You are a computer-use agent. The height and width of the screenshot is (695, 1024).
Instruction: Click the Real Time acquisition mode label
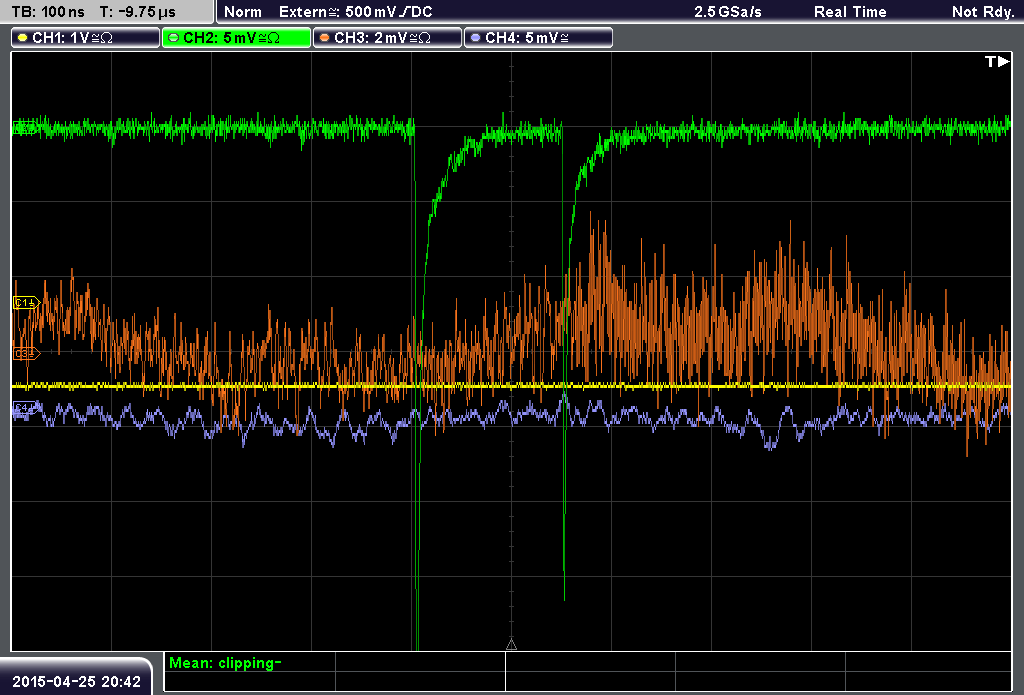850,12
